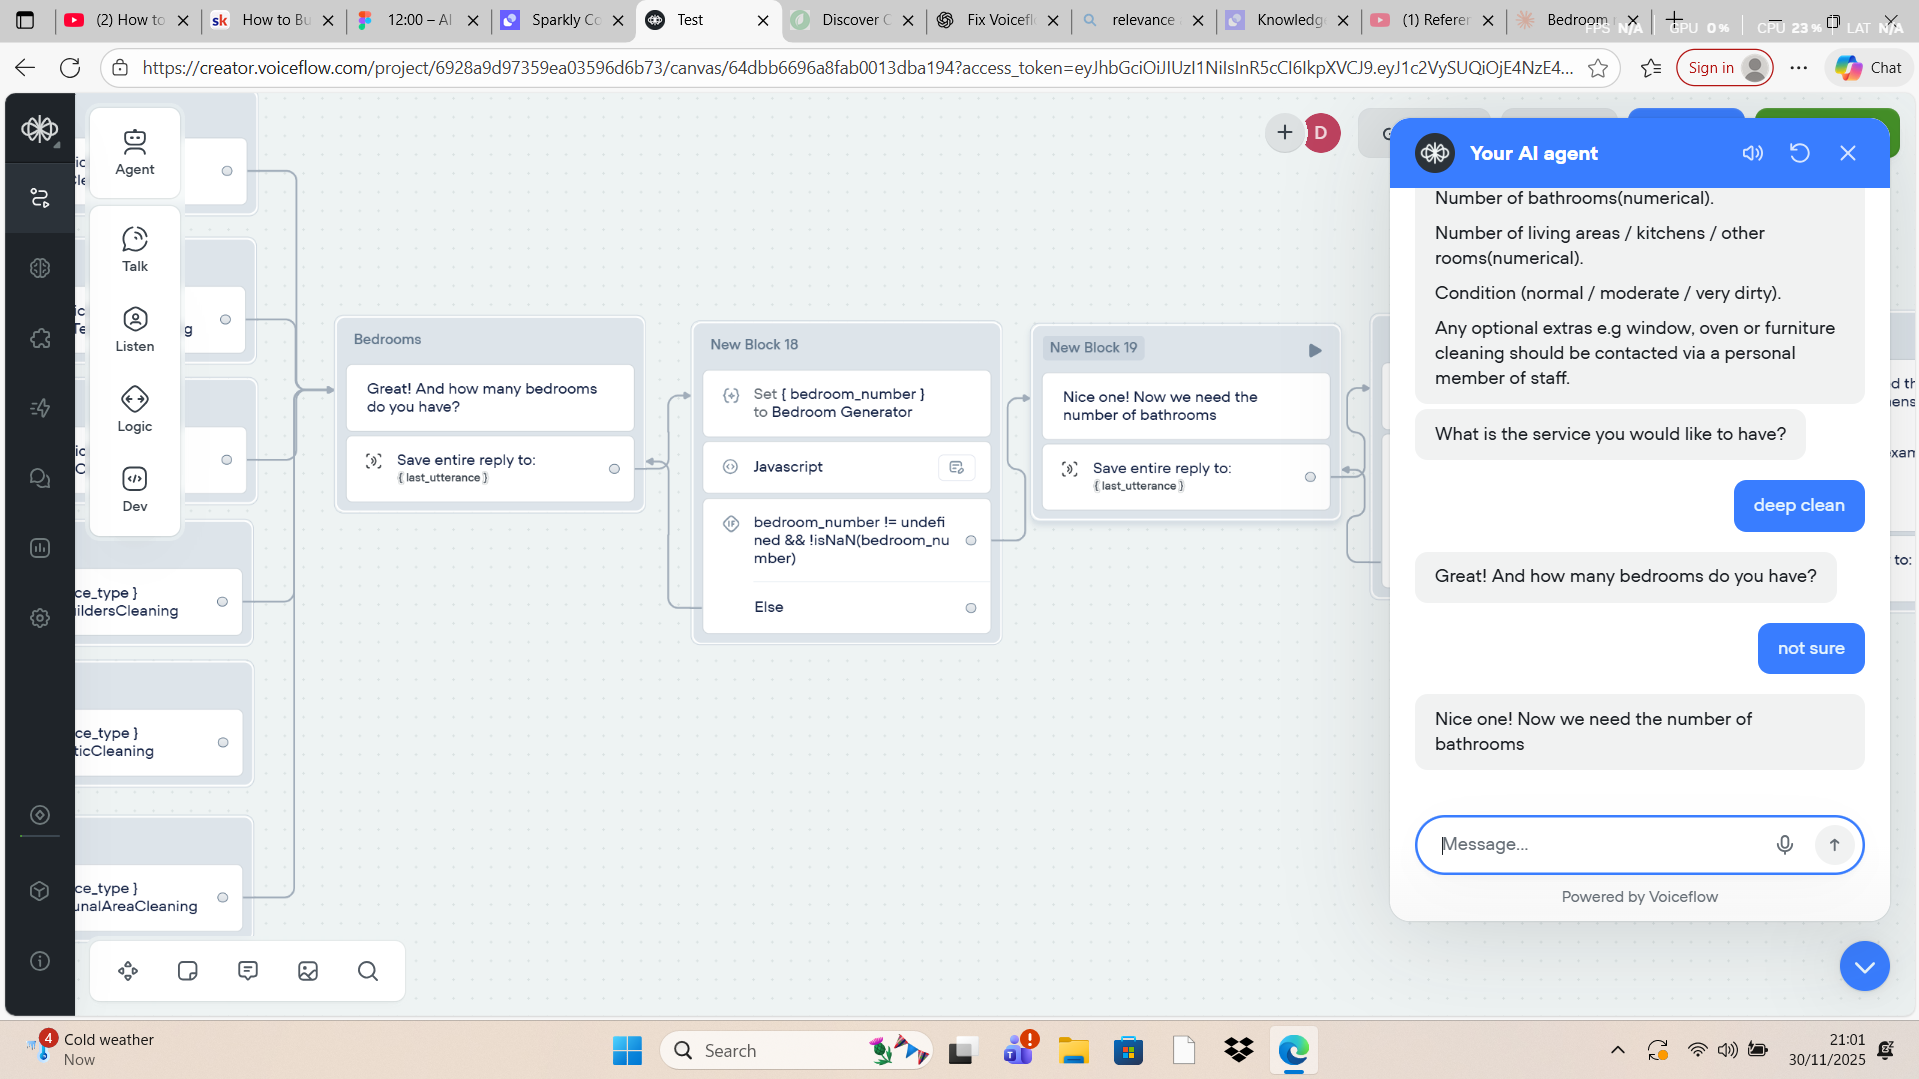This screenshot has height=1079, width=1919.
Task: Open the Windows Start menu
Action: tap(627, 1051)
